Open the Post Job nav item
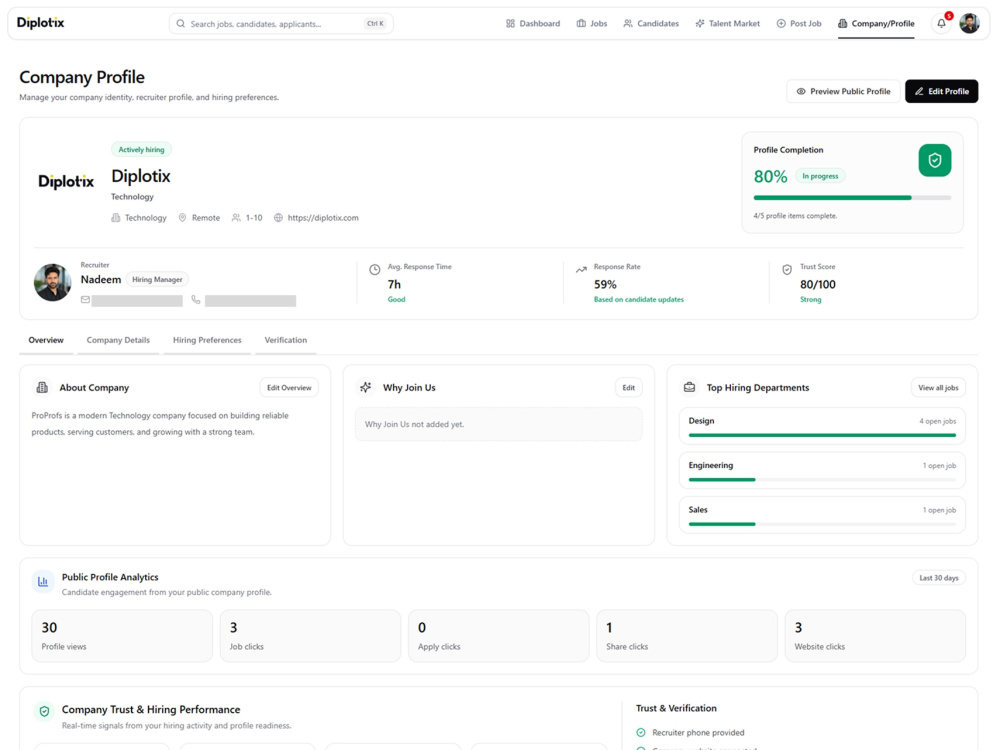This screenshot has width=1000, height=750. click(799, 24)
